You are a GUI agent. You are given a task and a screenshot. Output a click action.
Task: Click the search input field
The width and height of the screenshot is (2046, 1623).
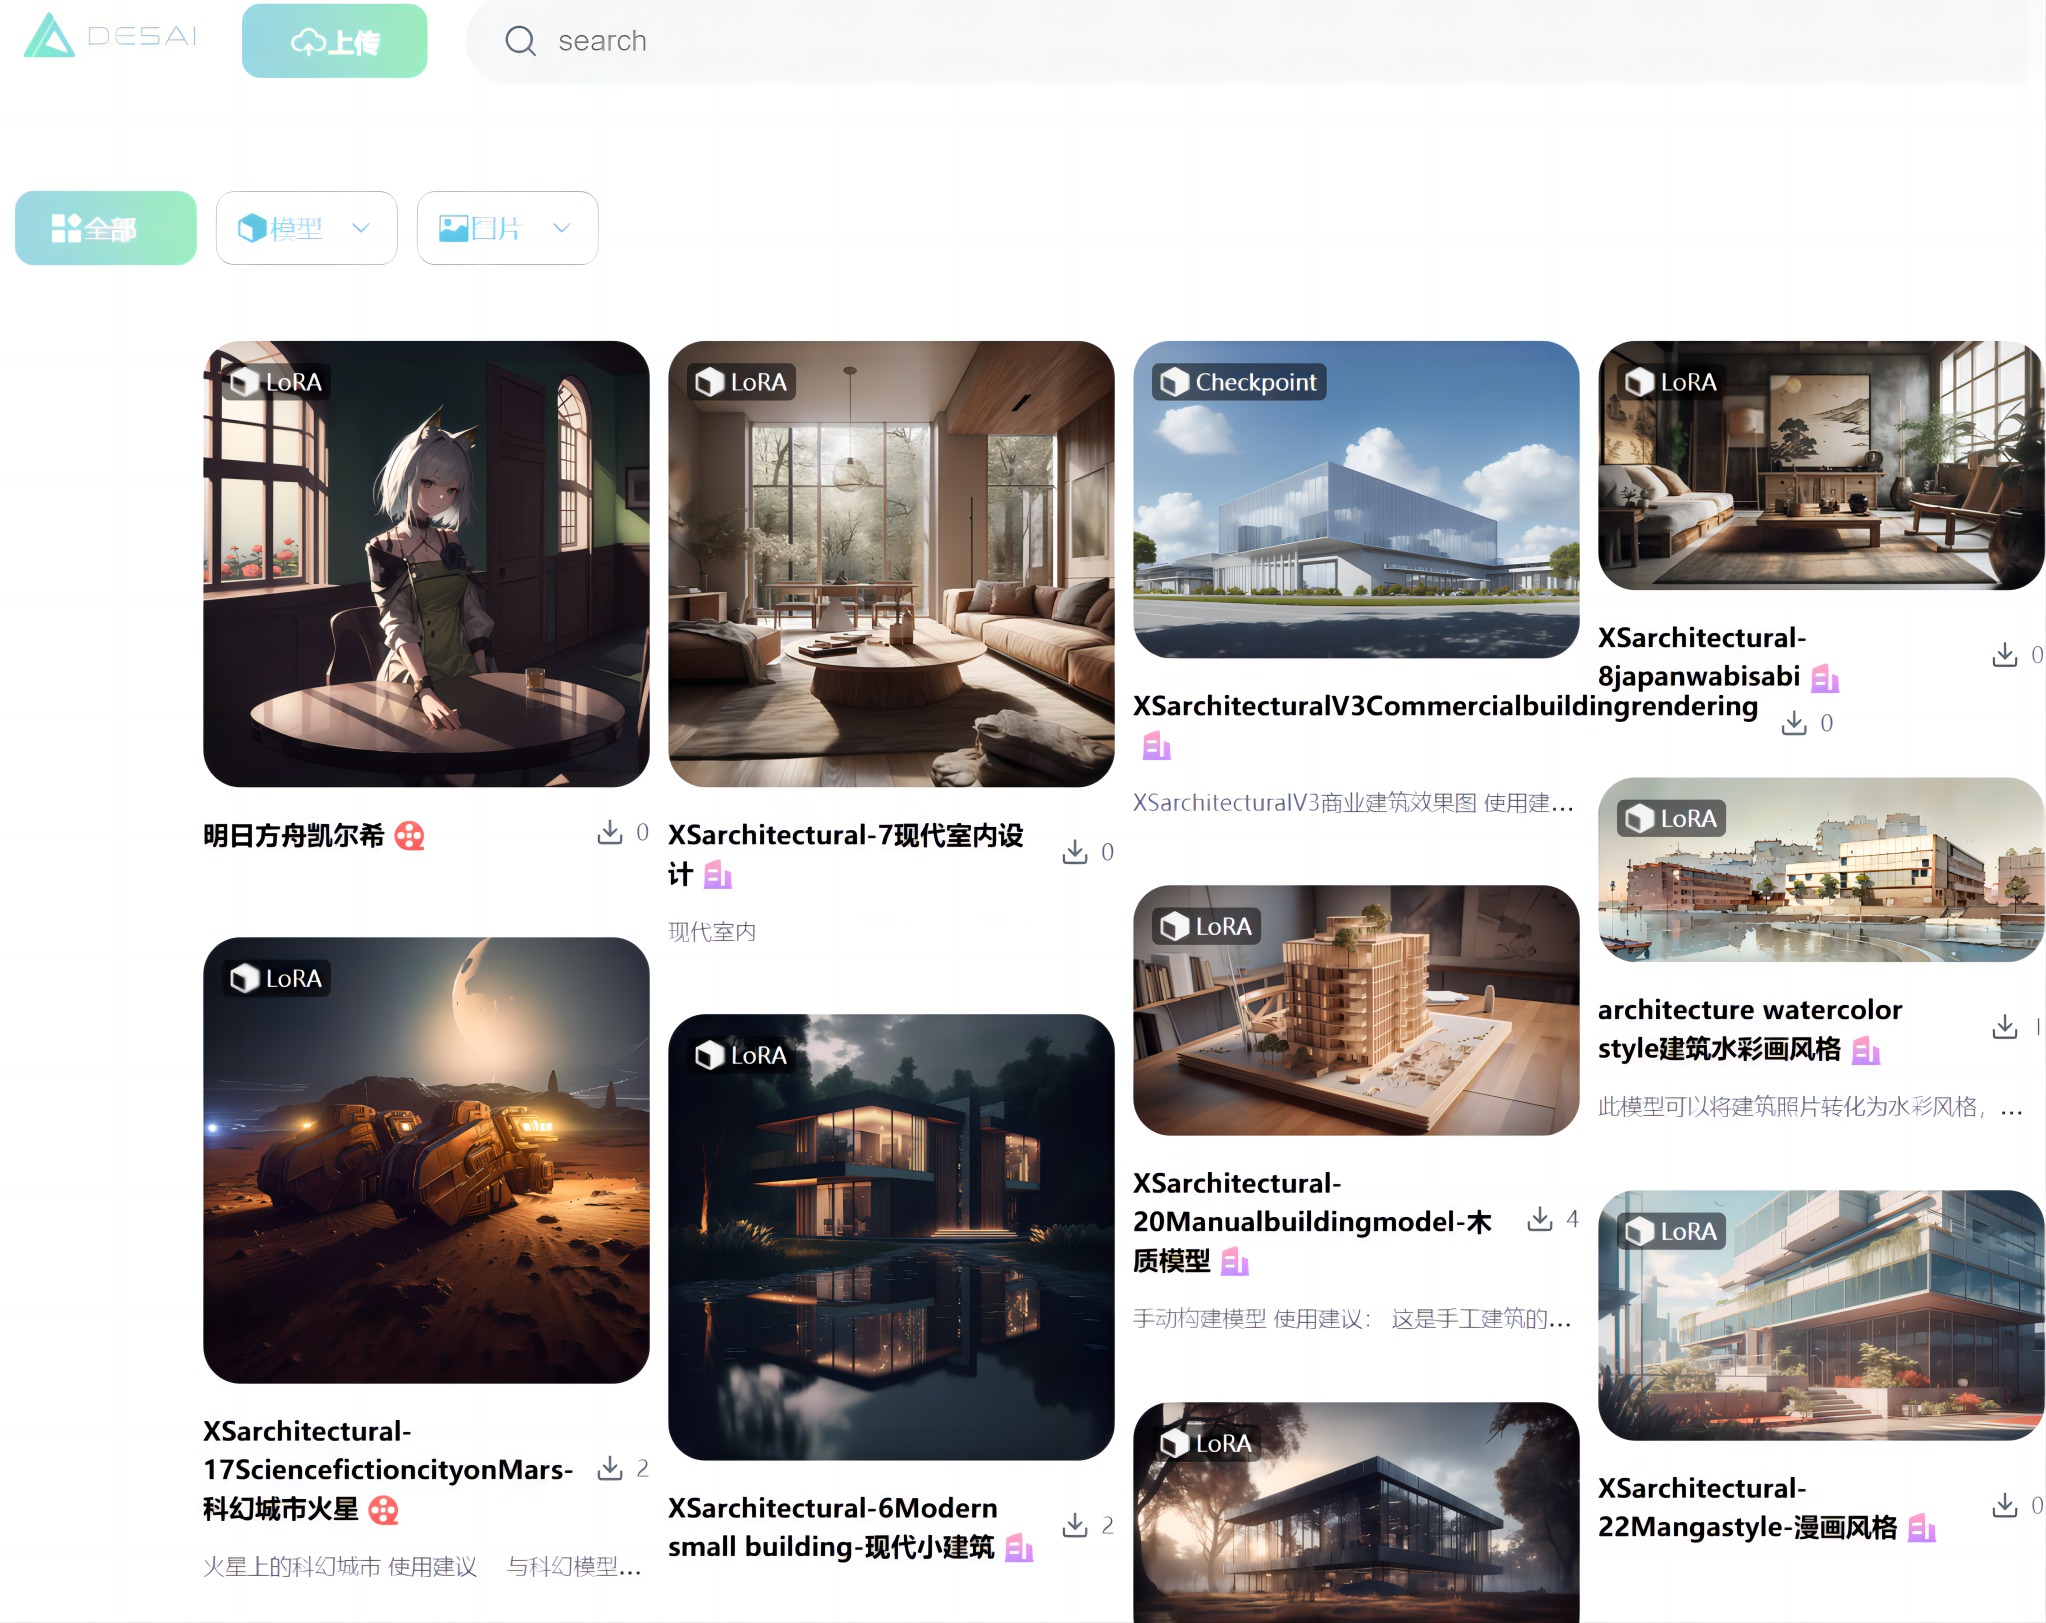click(x=1200, y=41)
